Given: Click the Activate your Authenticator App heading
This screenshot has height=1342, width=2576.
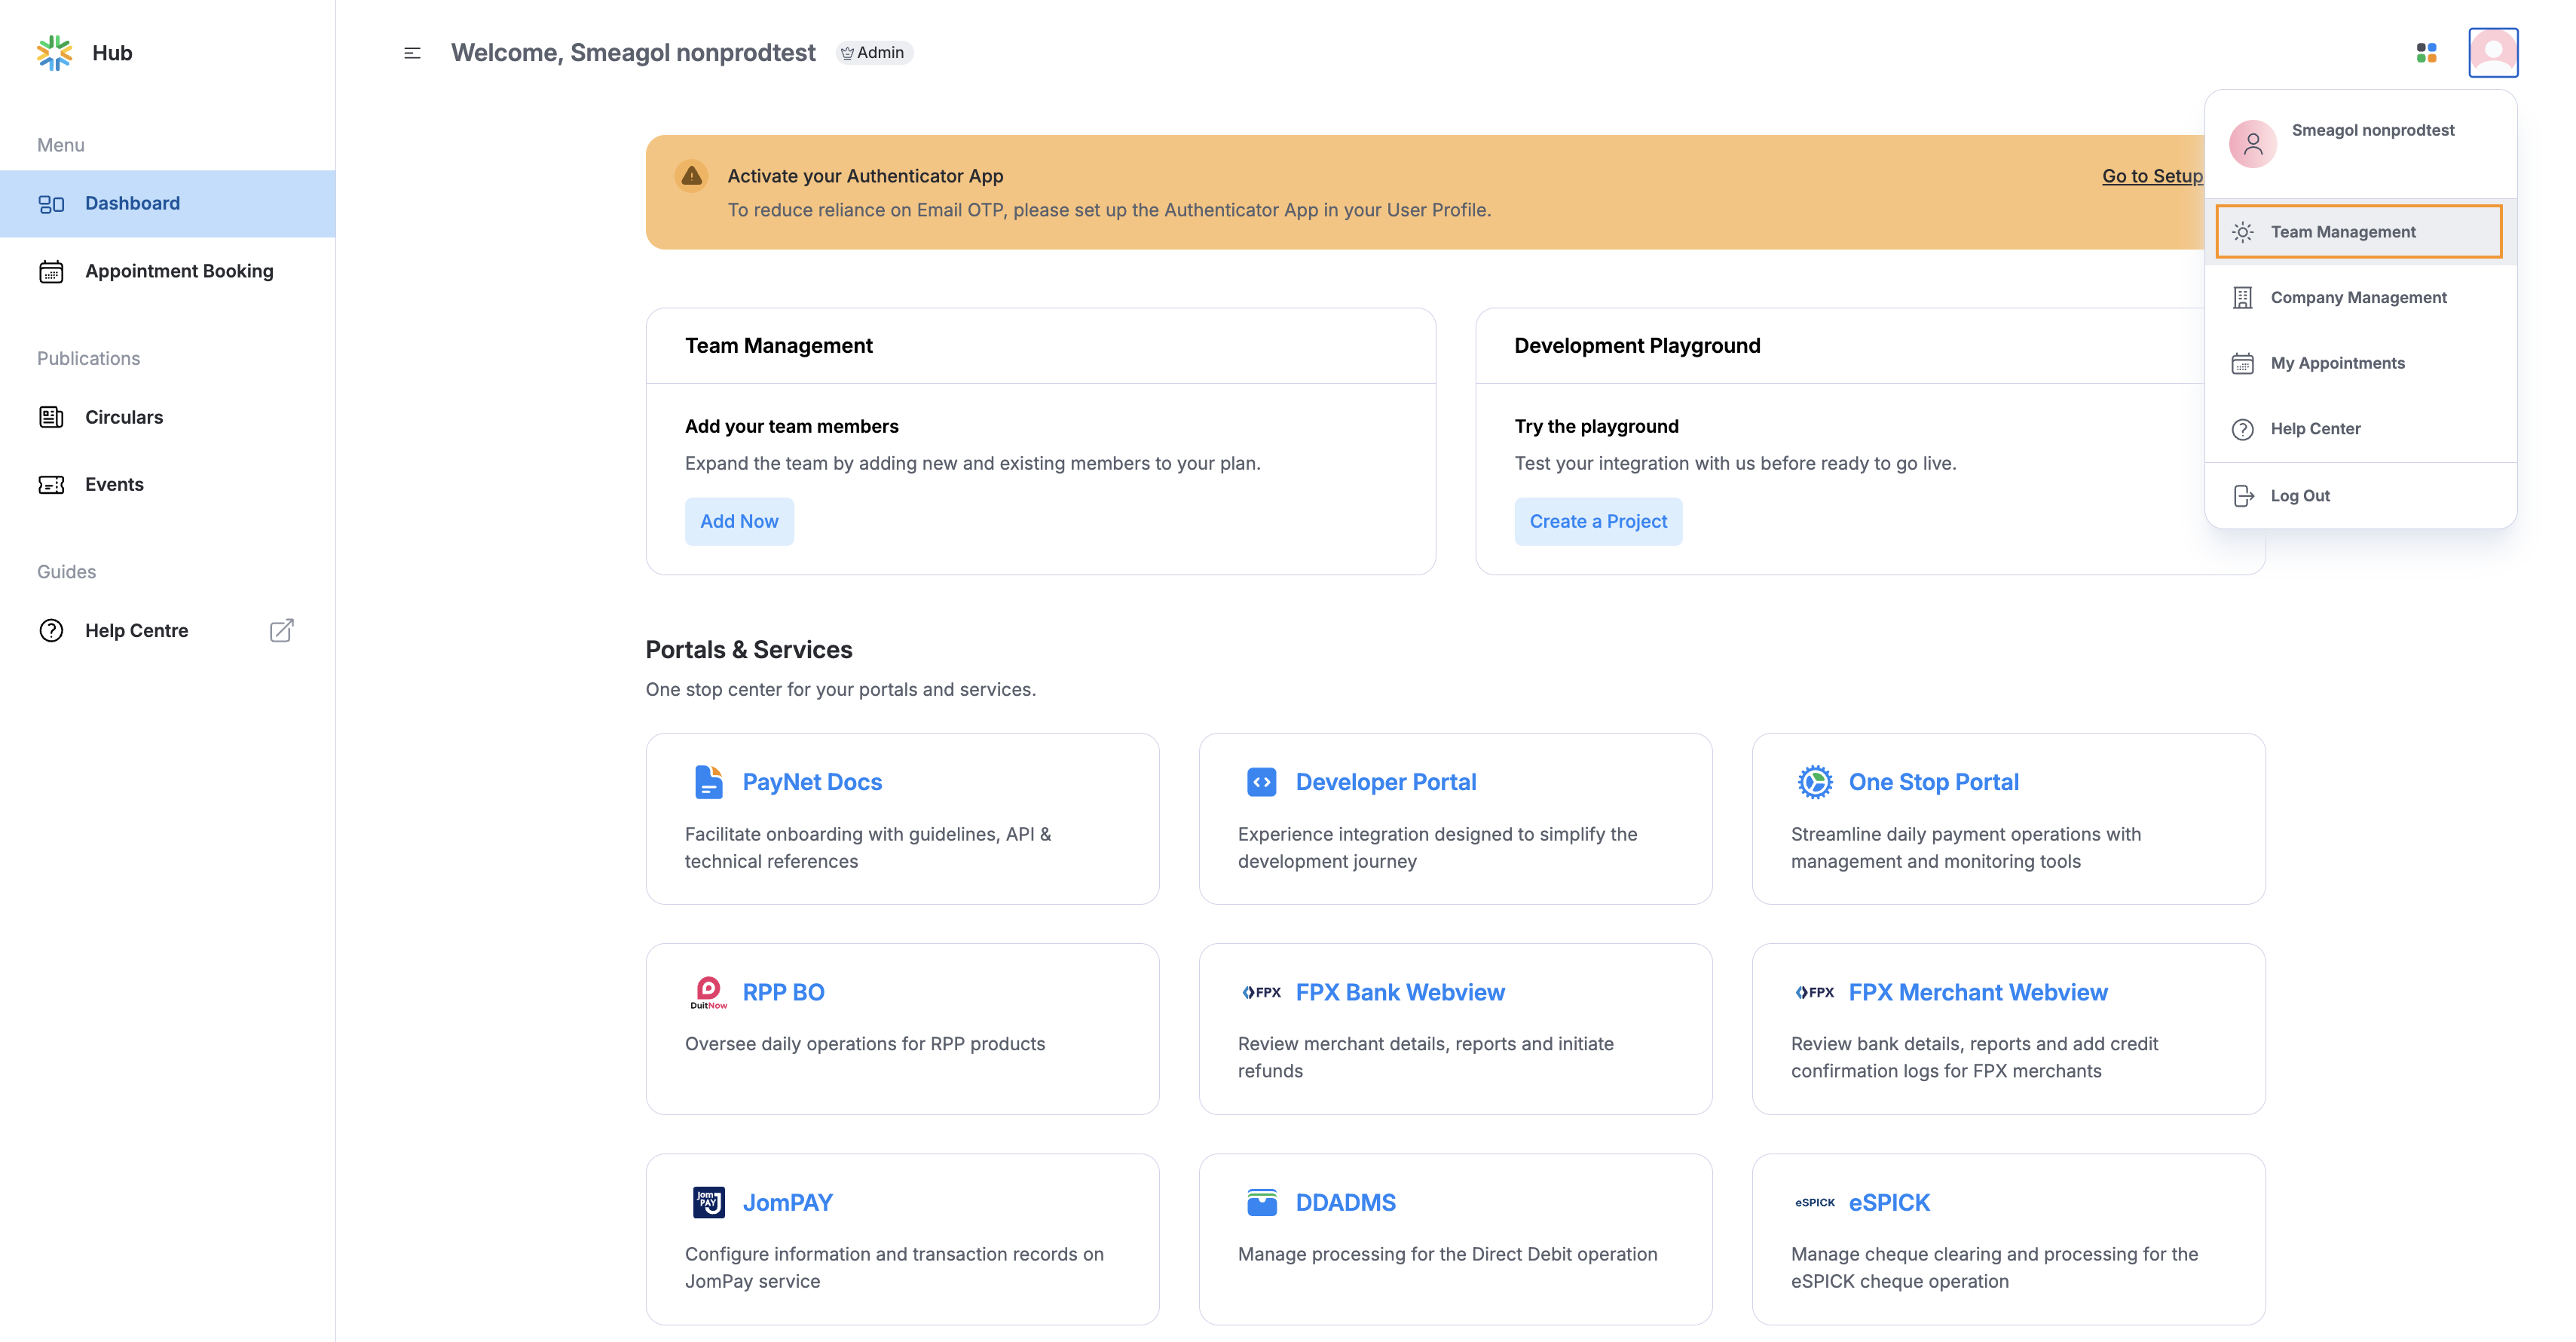Looking at the screenshot, I should coord(865,176).
